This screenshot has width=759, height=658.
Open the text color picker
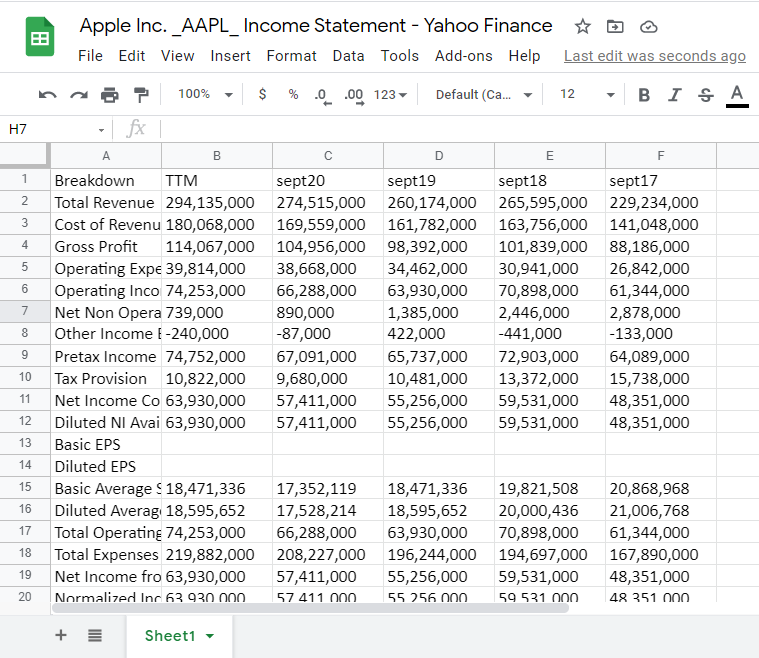pos(737,95)
